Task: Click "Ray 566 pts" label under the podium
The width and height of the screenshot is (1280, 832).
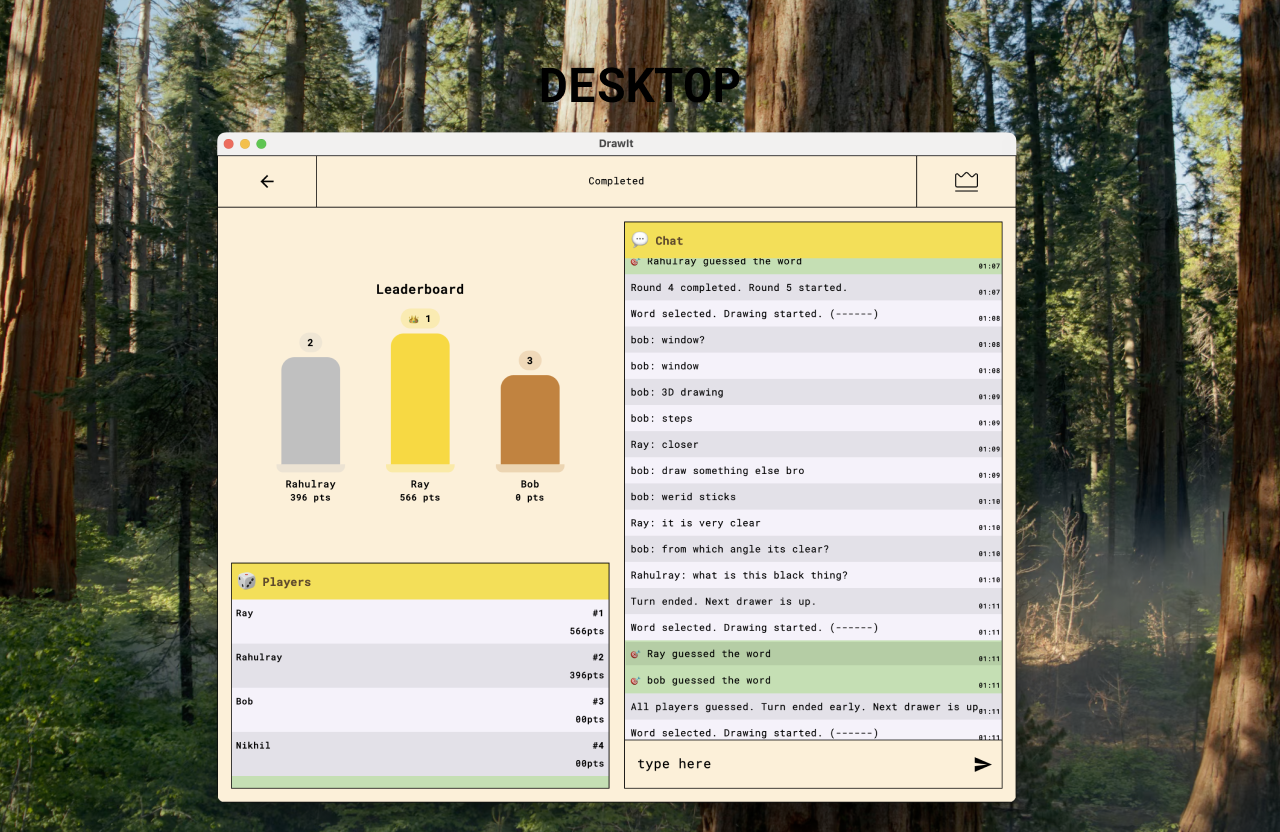Action: coord(420,490)
